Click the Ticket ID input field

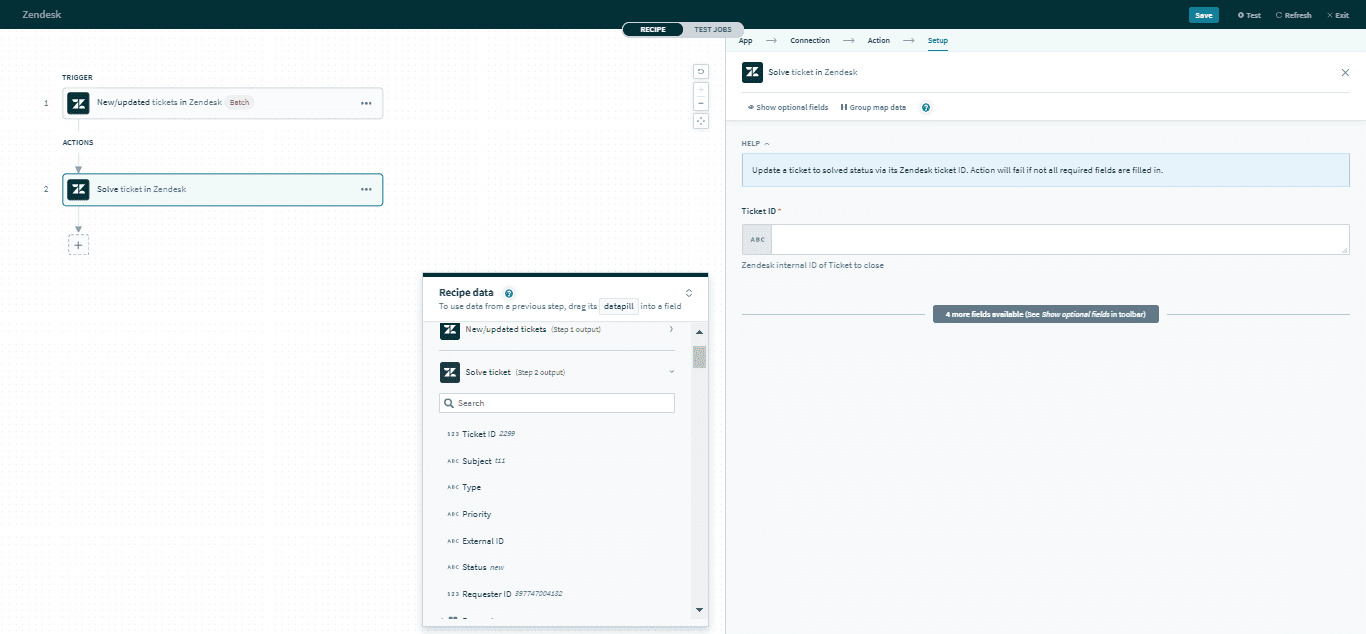[1058, 239]
